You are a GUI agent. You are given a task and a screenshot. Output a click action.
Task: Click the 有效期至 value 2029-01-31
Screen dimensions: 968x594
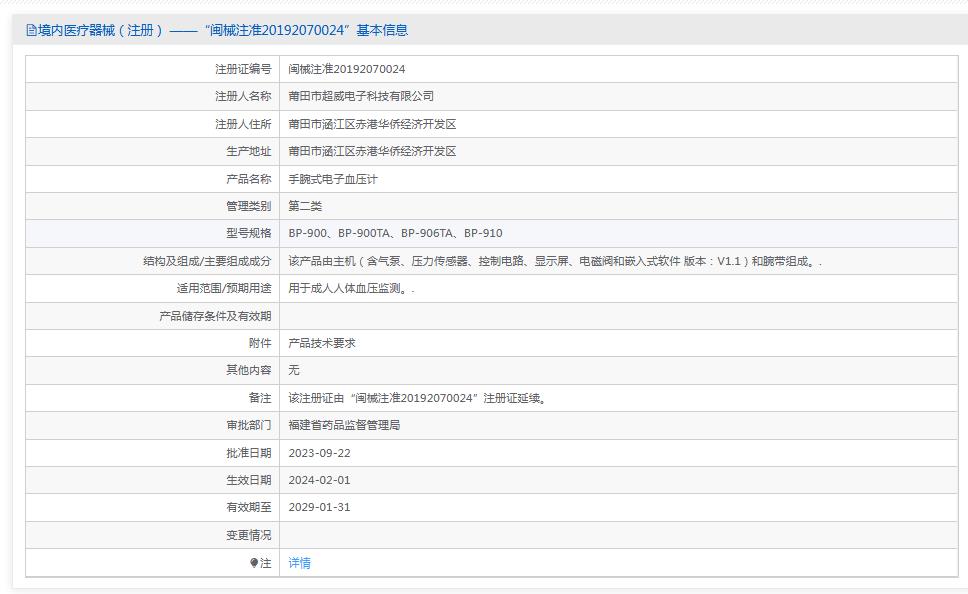(x=320, y=508)
